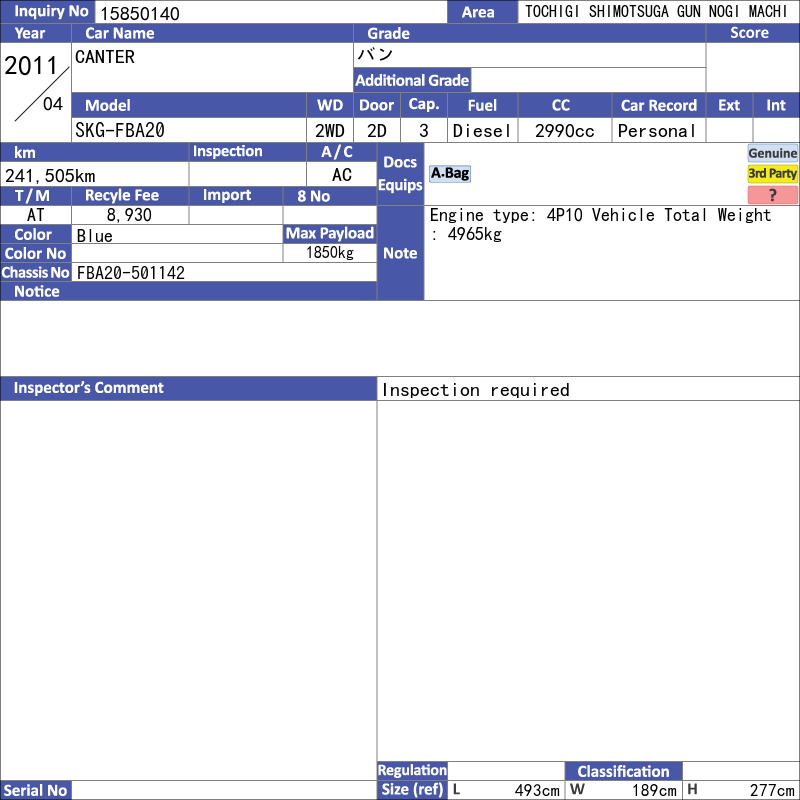
Task: Click the Additional Grade field
Action: pos(587,81)
